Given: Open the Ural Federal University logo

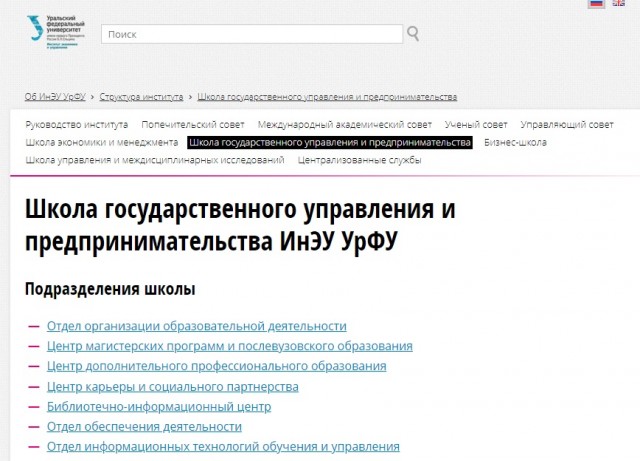Looking at the screenshot, I should tap(56, 32).
